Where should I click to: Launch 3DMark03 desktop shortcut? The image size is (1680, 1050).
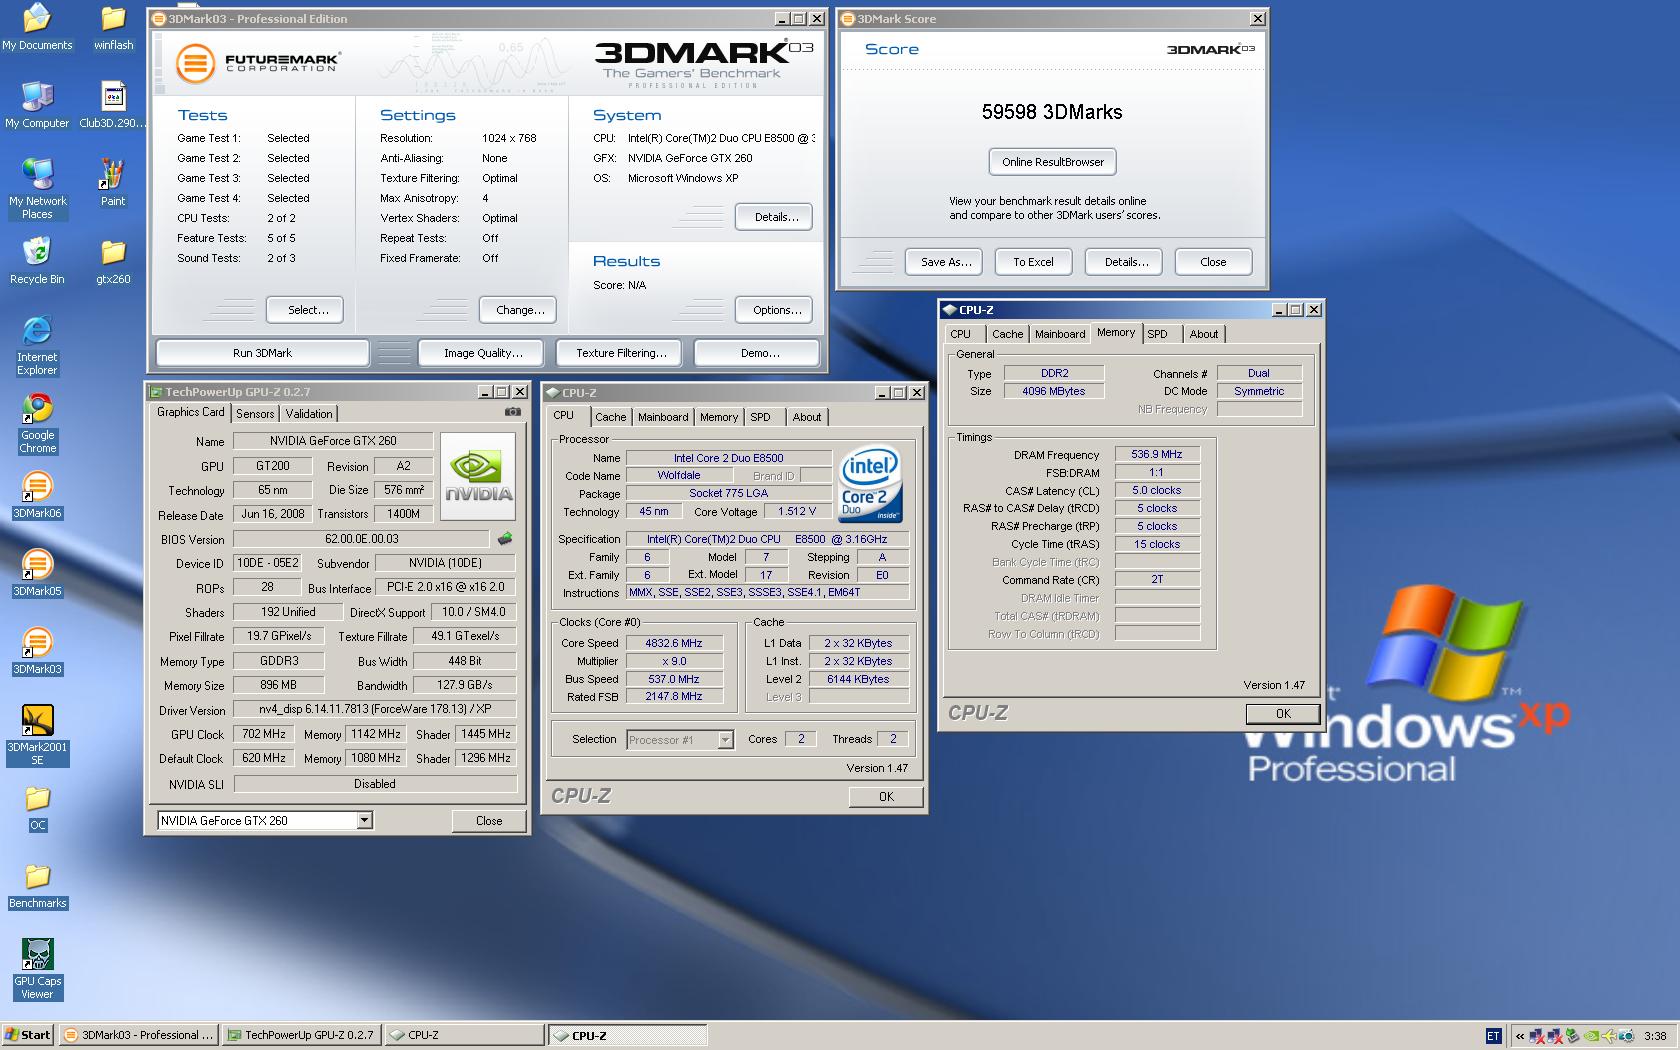coord(37,651)
